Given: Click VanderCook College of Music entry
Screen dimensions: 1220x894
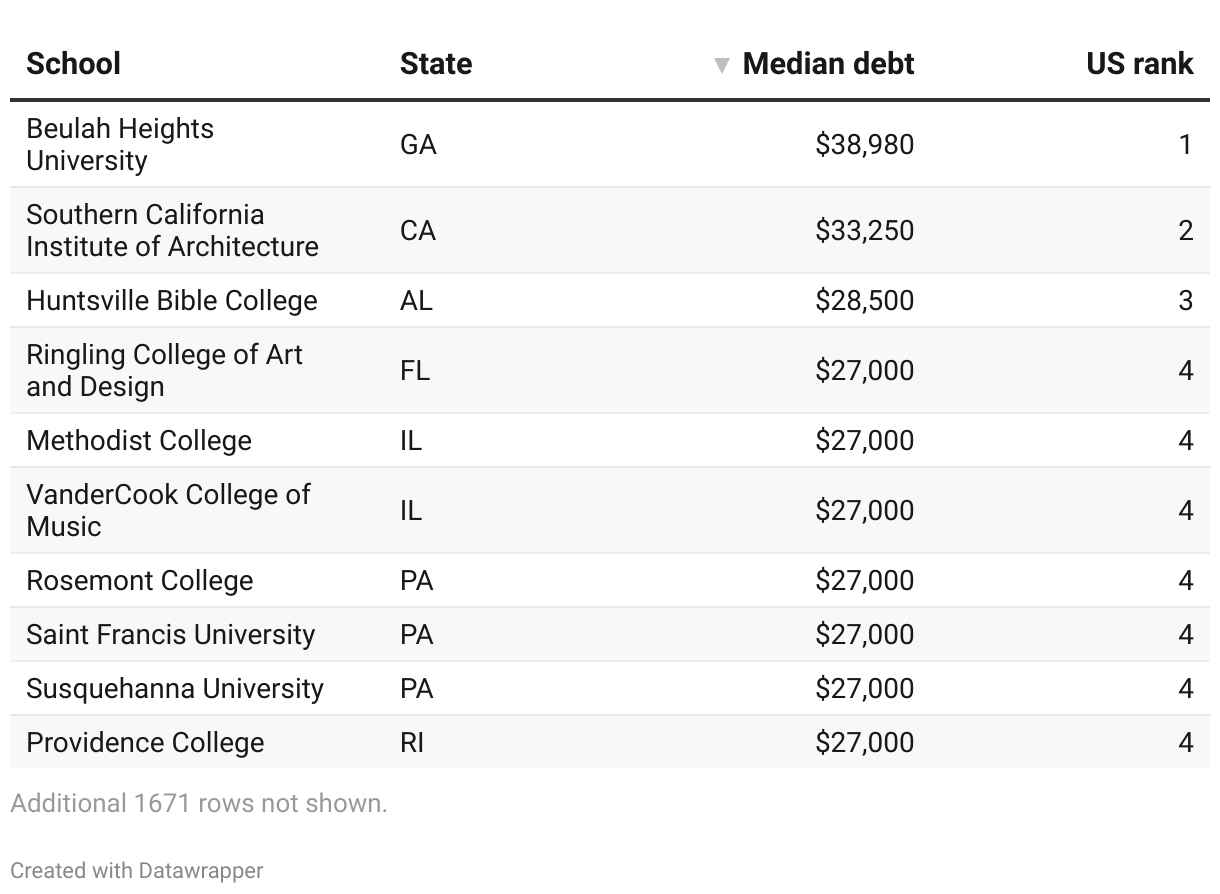Looking at the screenshot, I should click(168, 511).
